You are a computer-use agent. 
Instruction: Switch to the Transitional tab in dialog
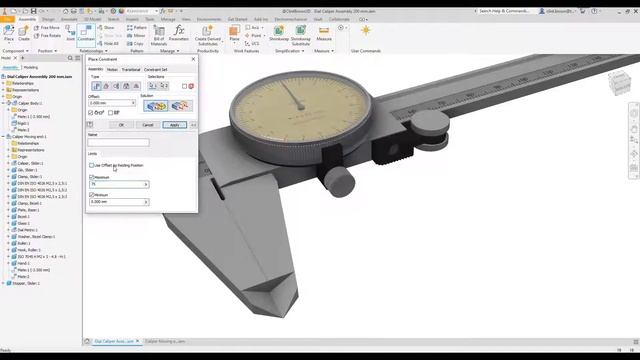click(131, 70)
